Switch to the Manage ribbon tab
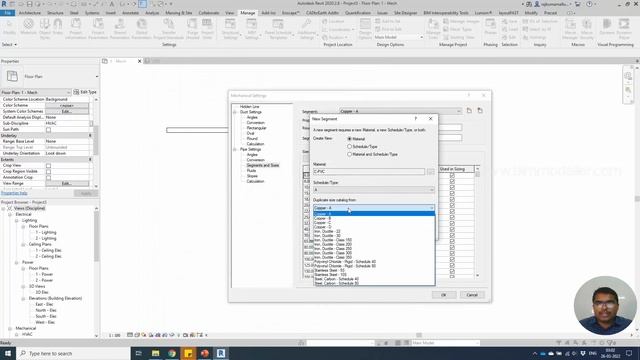 point(247,13)
